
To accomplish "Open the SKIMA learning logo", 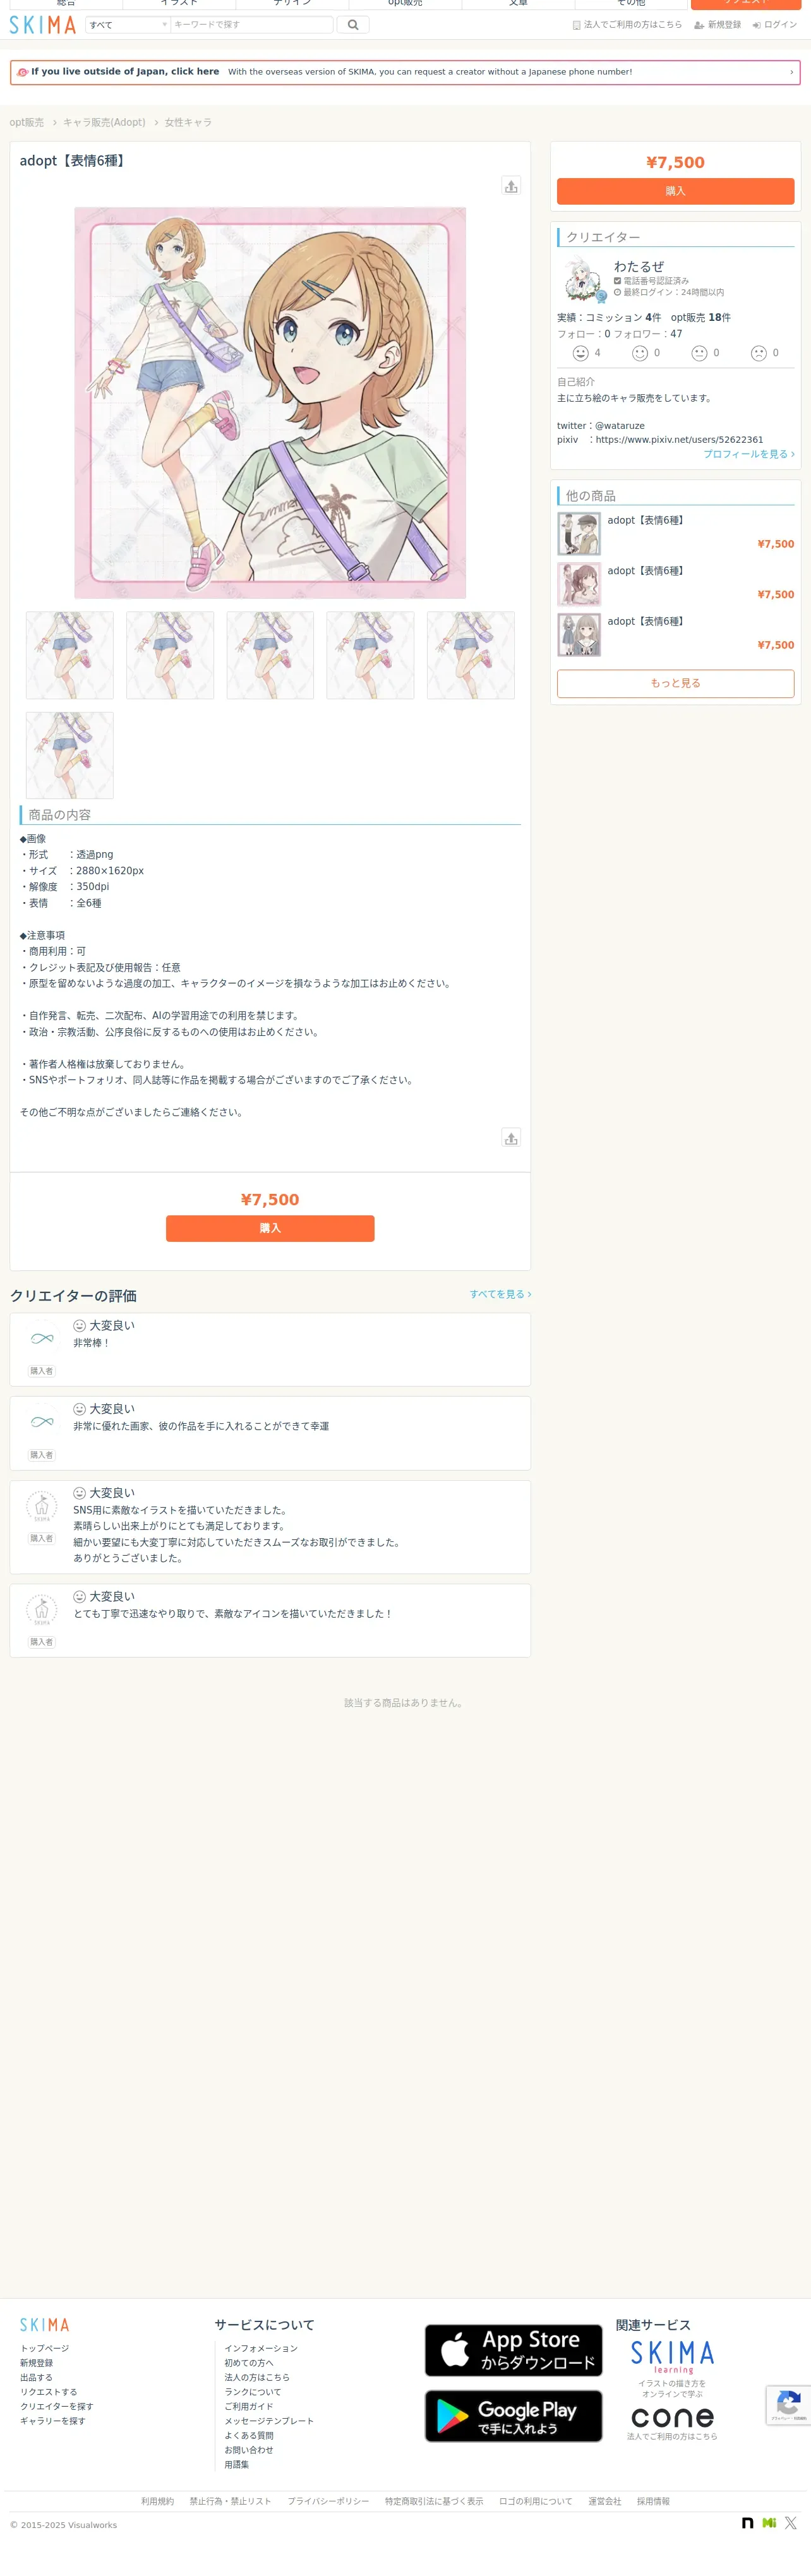I will tap(672, 2358).
